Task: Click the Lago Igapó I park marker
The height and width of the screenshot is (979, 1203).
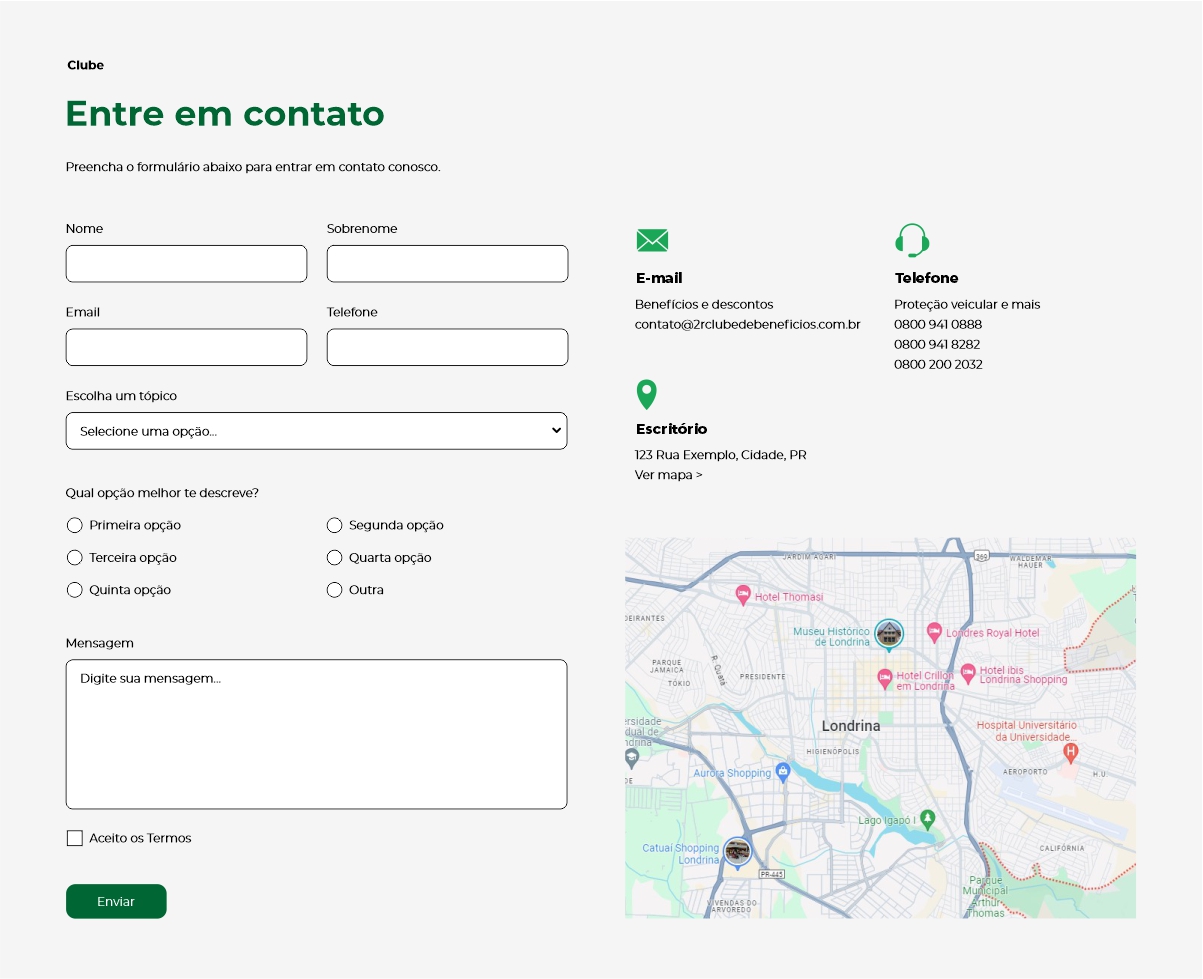Action: pos(927,818)
